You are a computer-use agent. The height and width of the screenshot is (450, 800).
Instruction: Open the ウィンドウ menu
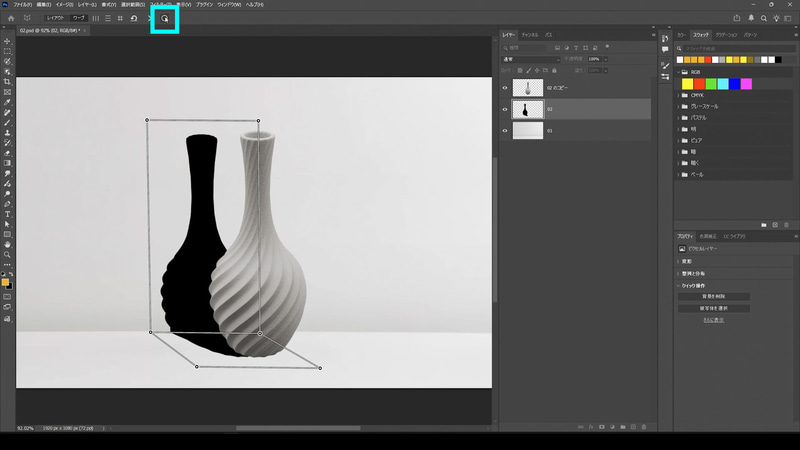click(229, 5)
